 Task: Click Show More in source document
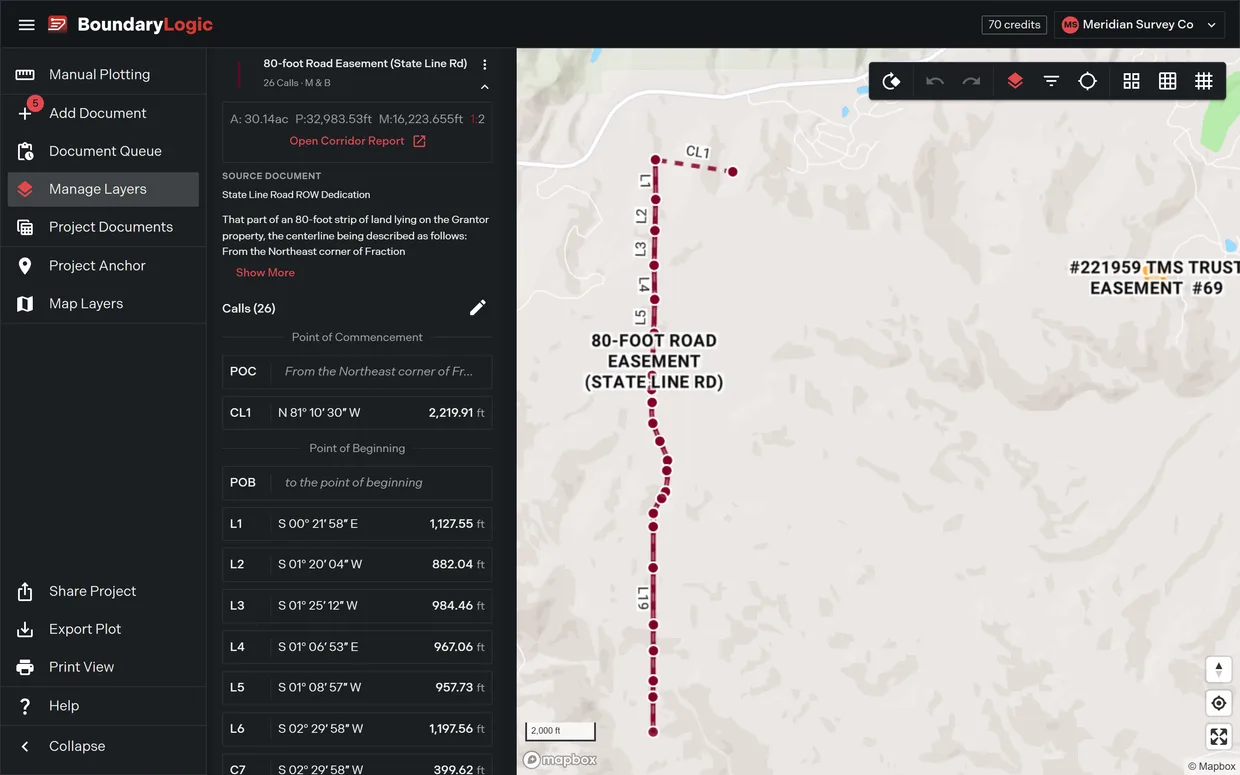[x=265, y=272]
